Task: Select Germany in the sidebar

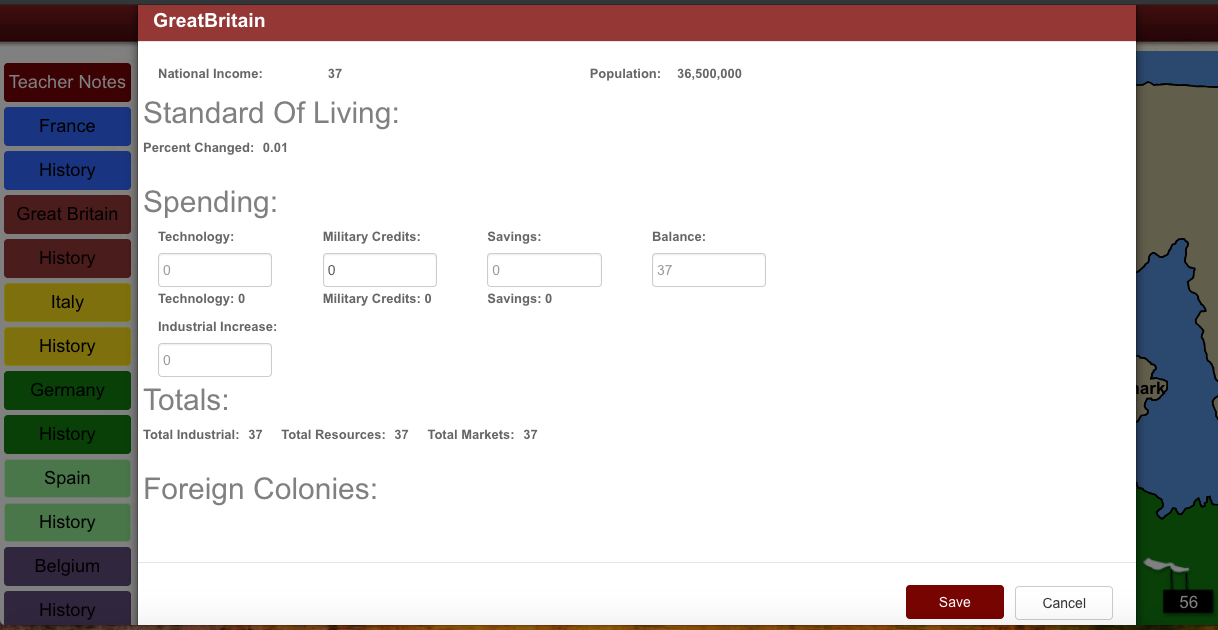Action: tap(67, 390)
